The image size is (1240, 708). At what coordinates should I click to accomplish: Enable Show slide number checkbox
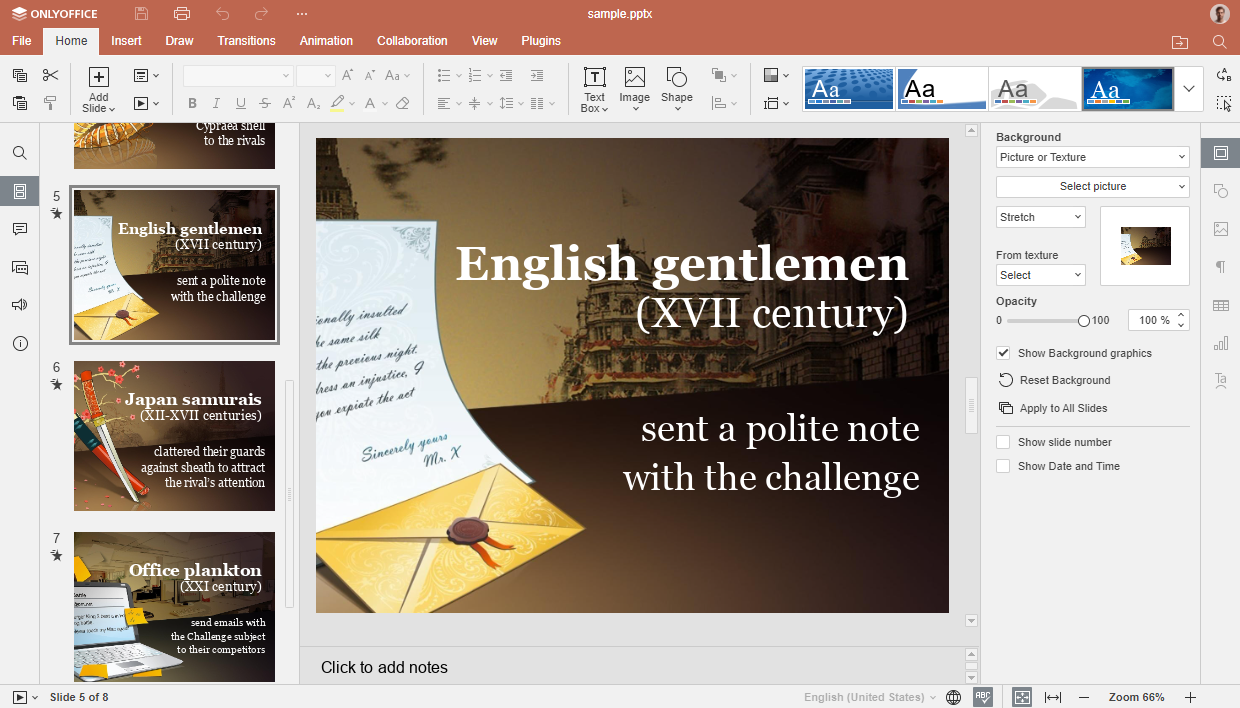pyautogui.click(x=1003, y=442)
